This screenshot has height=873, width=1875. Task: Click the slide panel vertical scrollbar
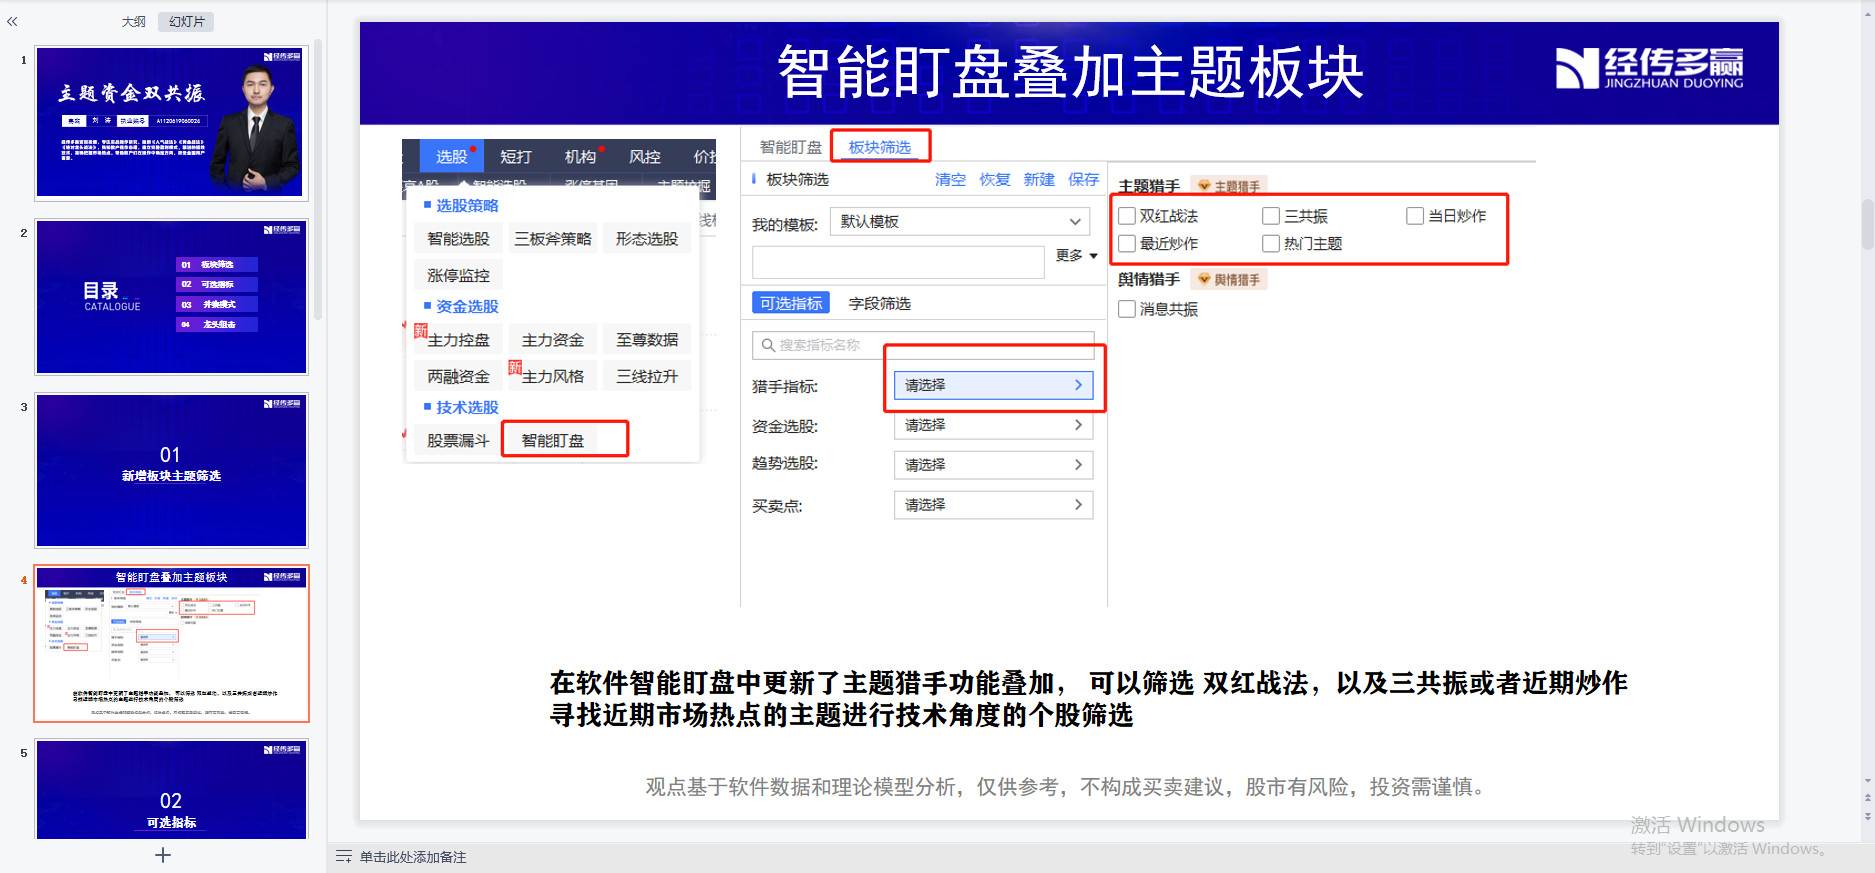(x=318, y=180)
